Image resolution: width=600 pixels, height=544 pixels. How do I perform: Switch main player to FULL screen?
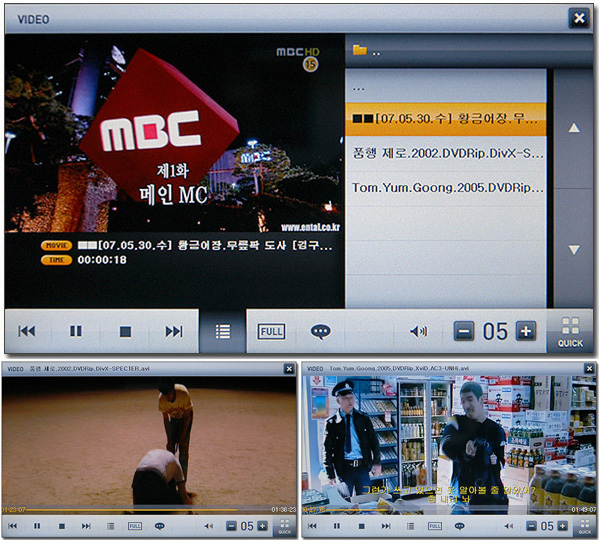[271, 331]
